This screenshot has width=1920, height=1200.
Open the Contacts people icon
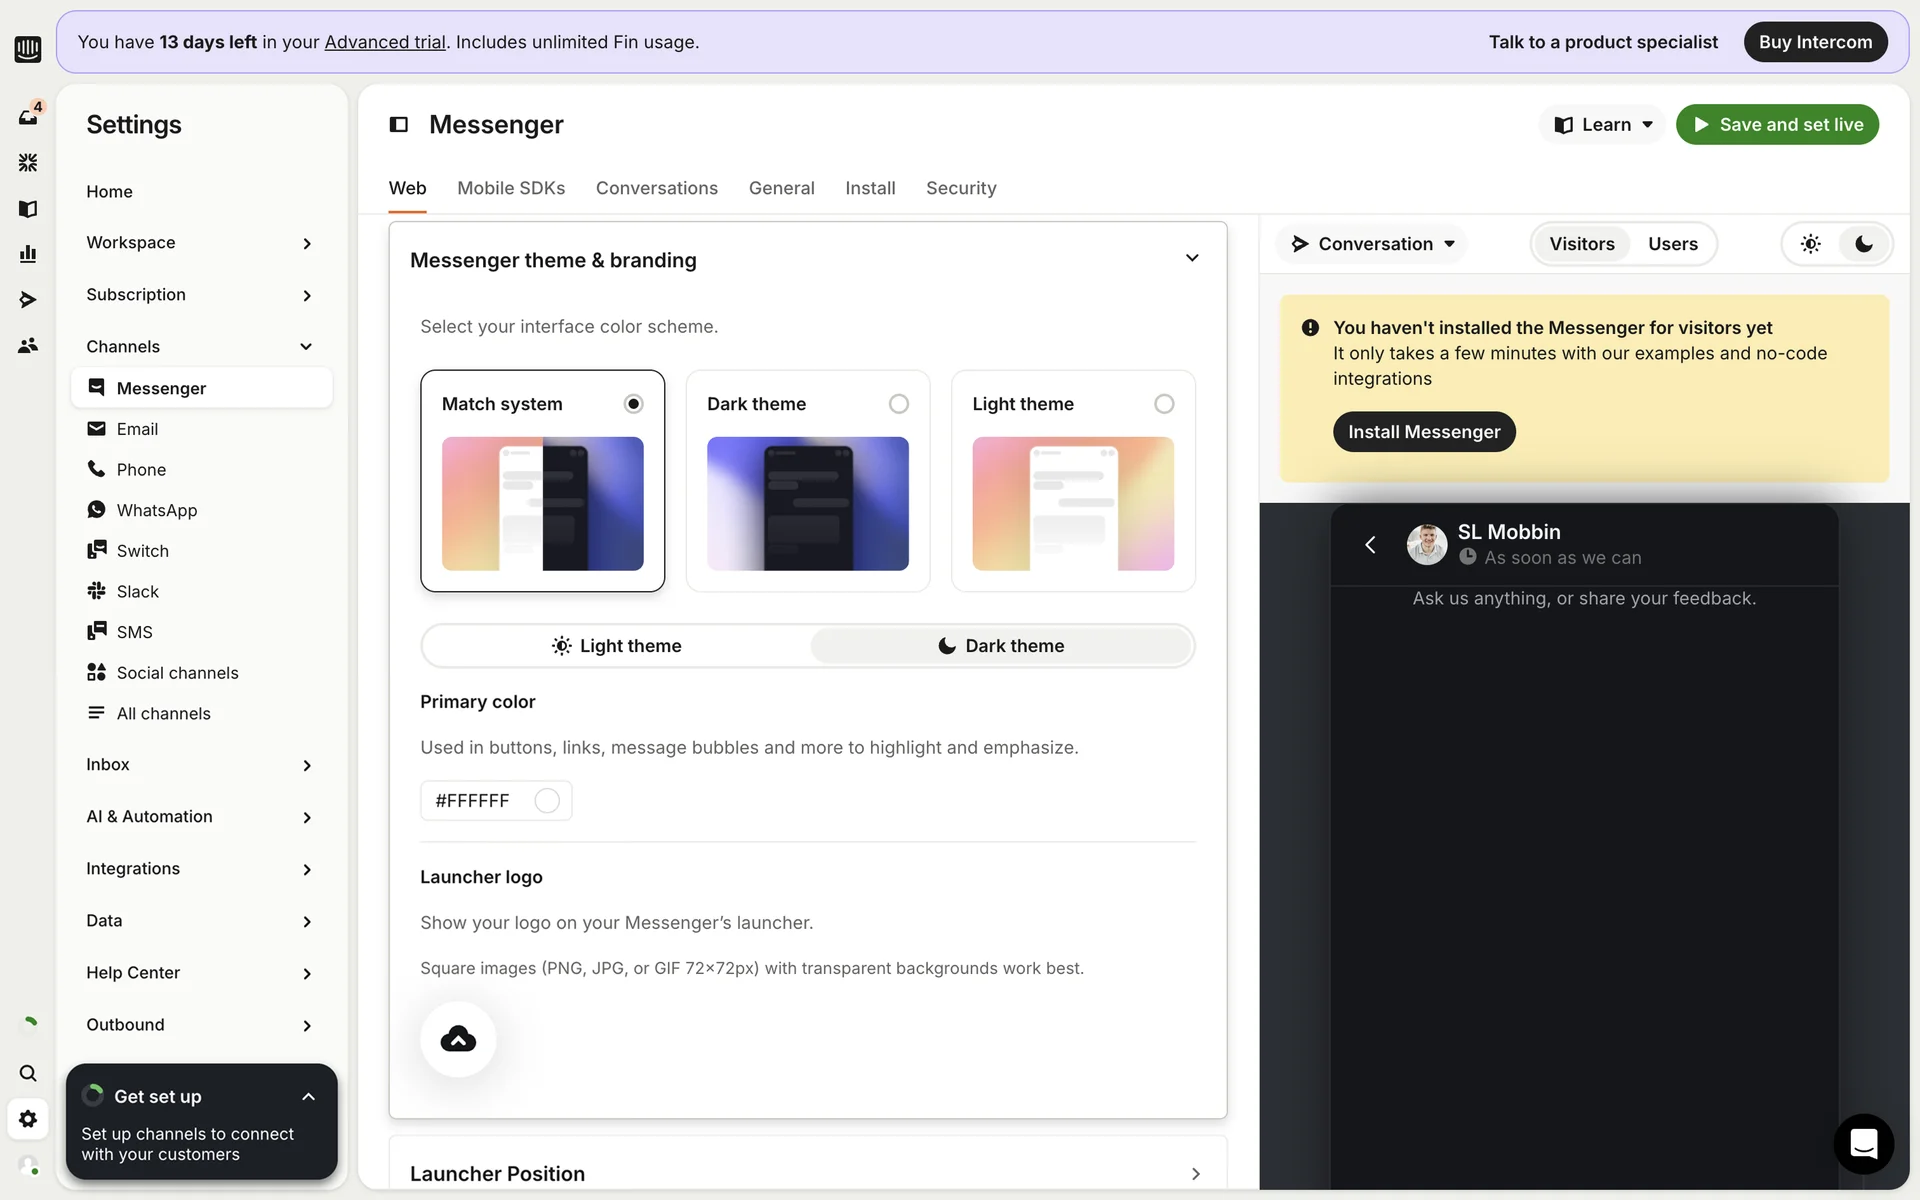(28, 345)
